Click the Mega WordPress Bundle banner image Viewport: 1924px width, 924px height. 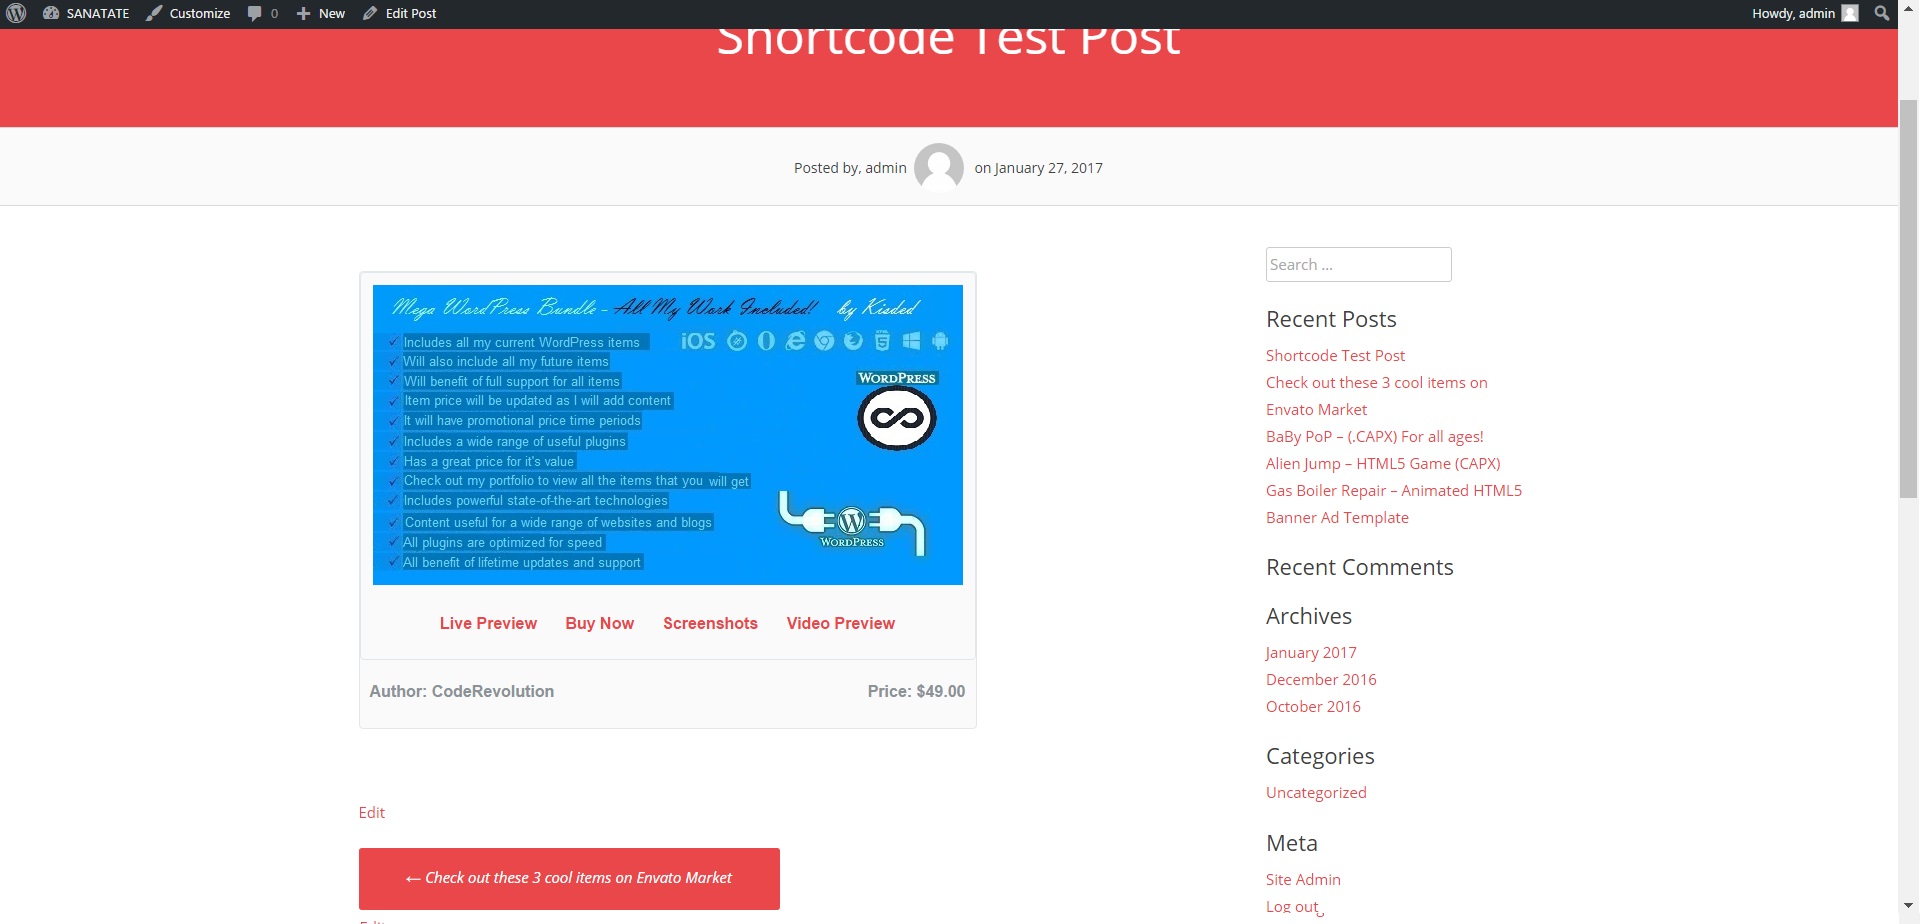click(x=668, y=435)
